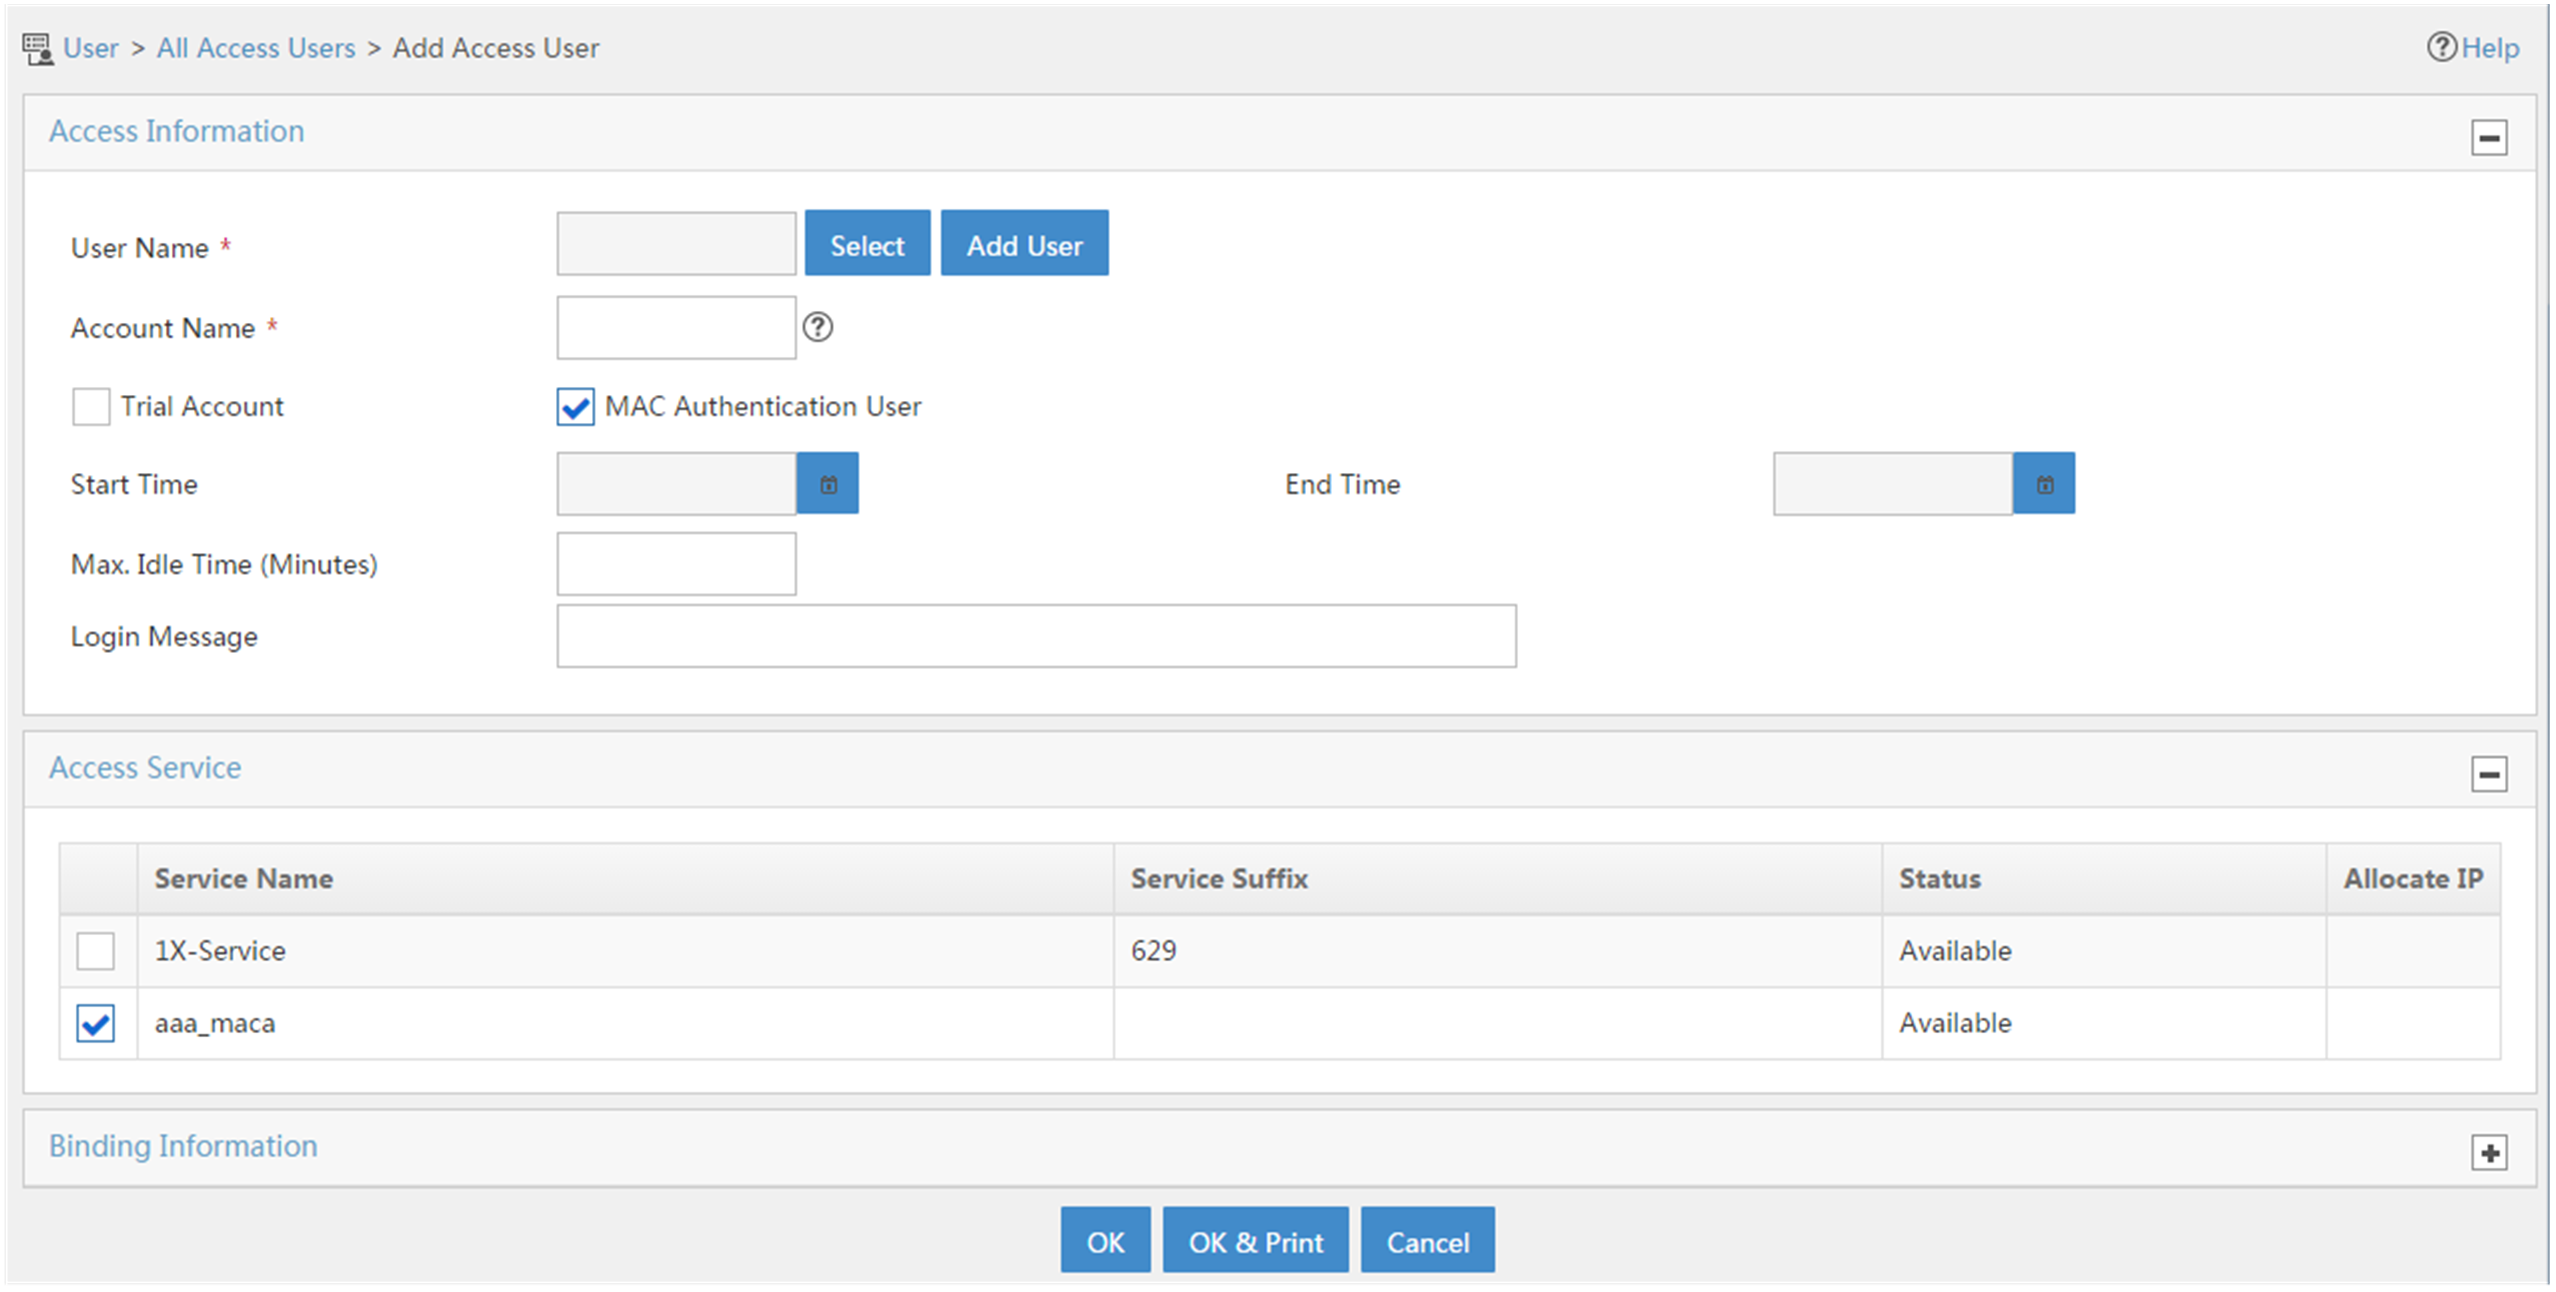Click the "MAC Authentication User" label text
The height and width of the screenshot is (1292, 2556).
(763, 407)
